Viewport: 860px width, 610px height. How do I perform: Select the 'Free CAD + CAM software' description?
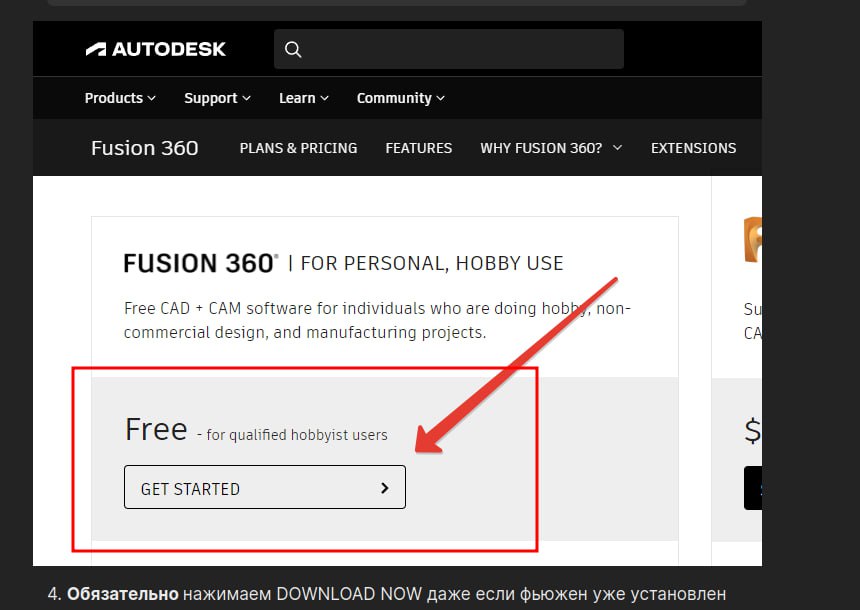(377, 320)
